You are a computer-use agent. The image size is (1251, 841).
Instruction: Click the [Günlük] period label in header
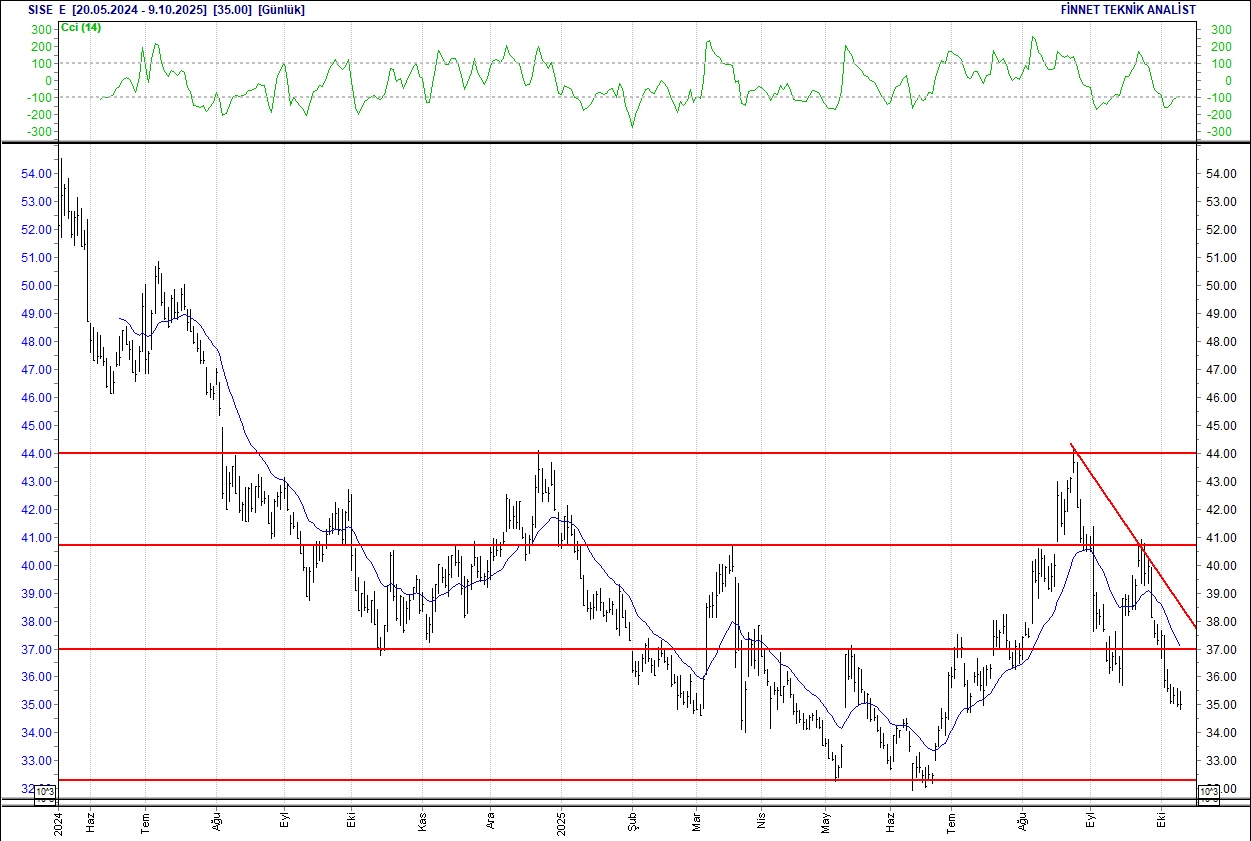[281, 10]
